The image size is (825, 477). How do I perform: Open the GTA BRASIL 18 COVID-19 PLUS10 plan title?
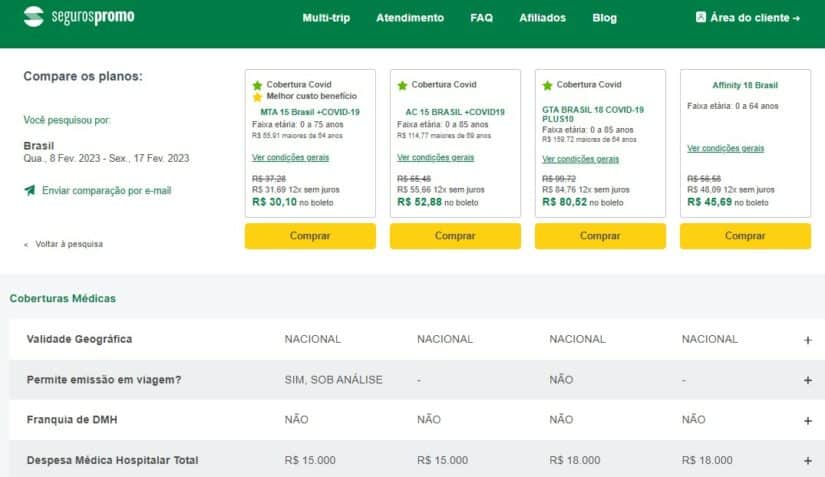tap(593, 114)
